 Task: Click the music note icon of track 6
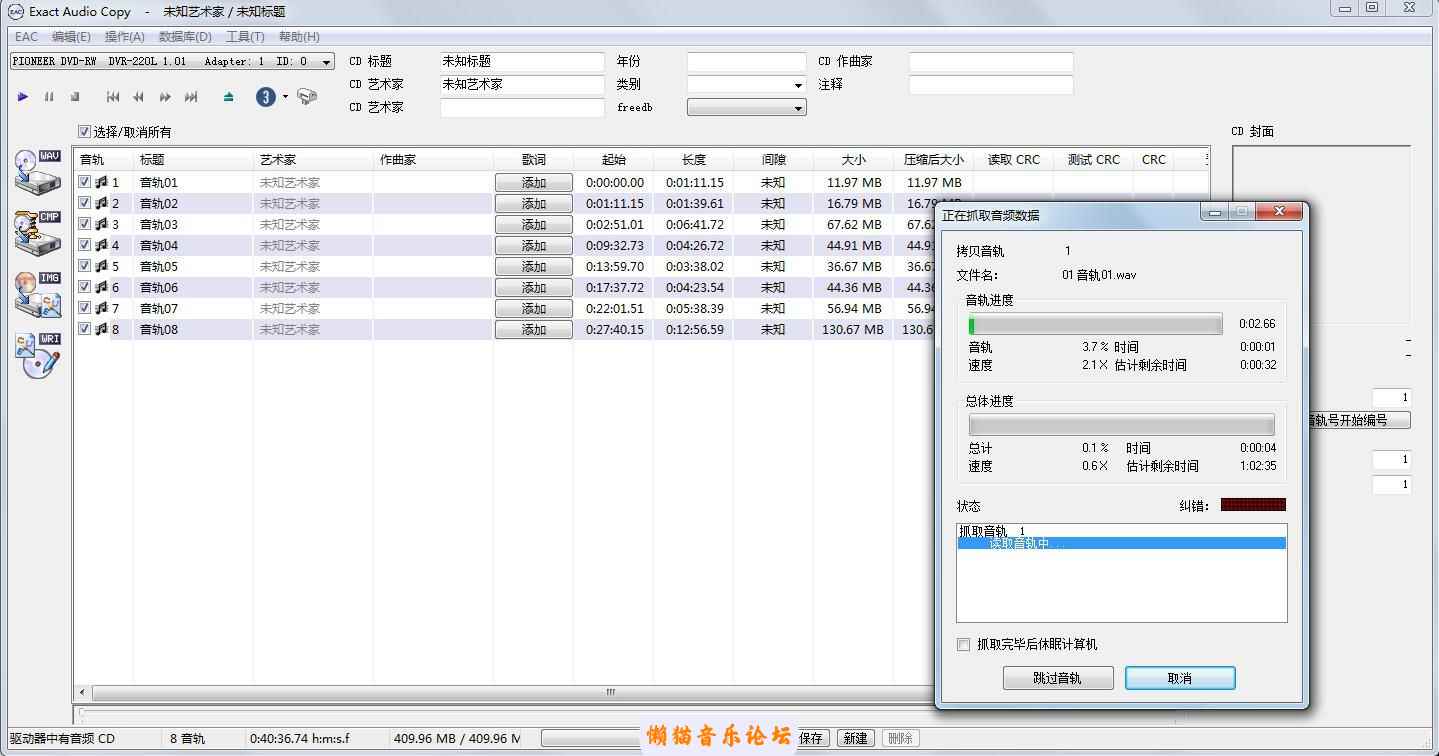(101, 287)
